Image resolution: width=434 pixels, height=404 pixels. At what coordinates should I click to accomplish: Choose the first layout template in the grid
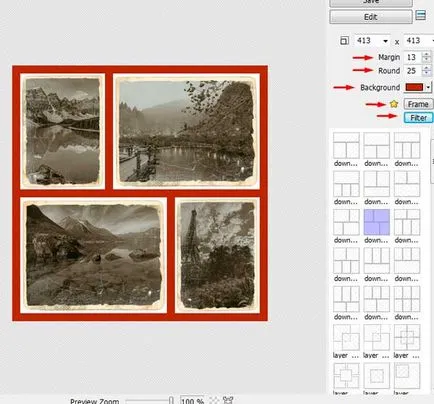pos(346,145)
